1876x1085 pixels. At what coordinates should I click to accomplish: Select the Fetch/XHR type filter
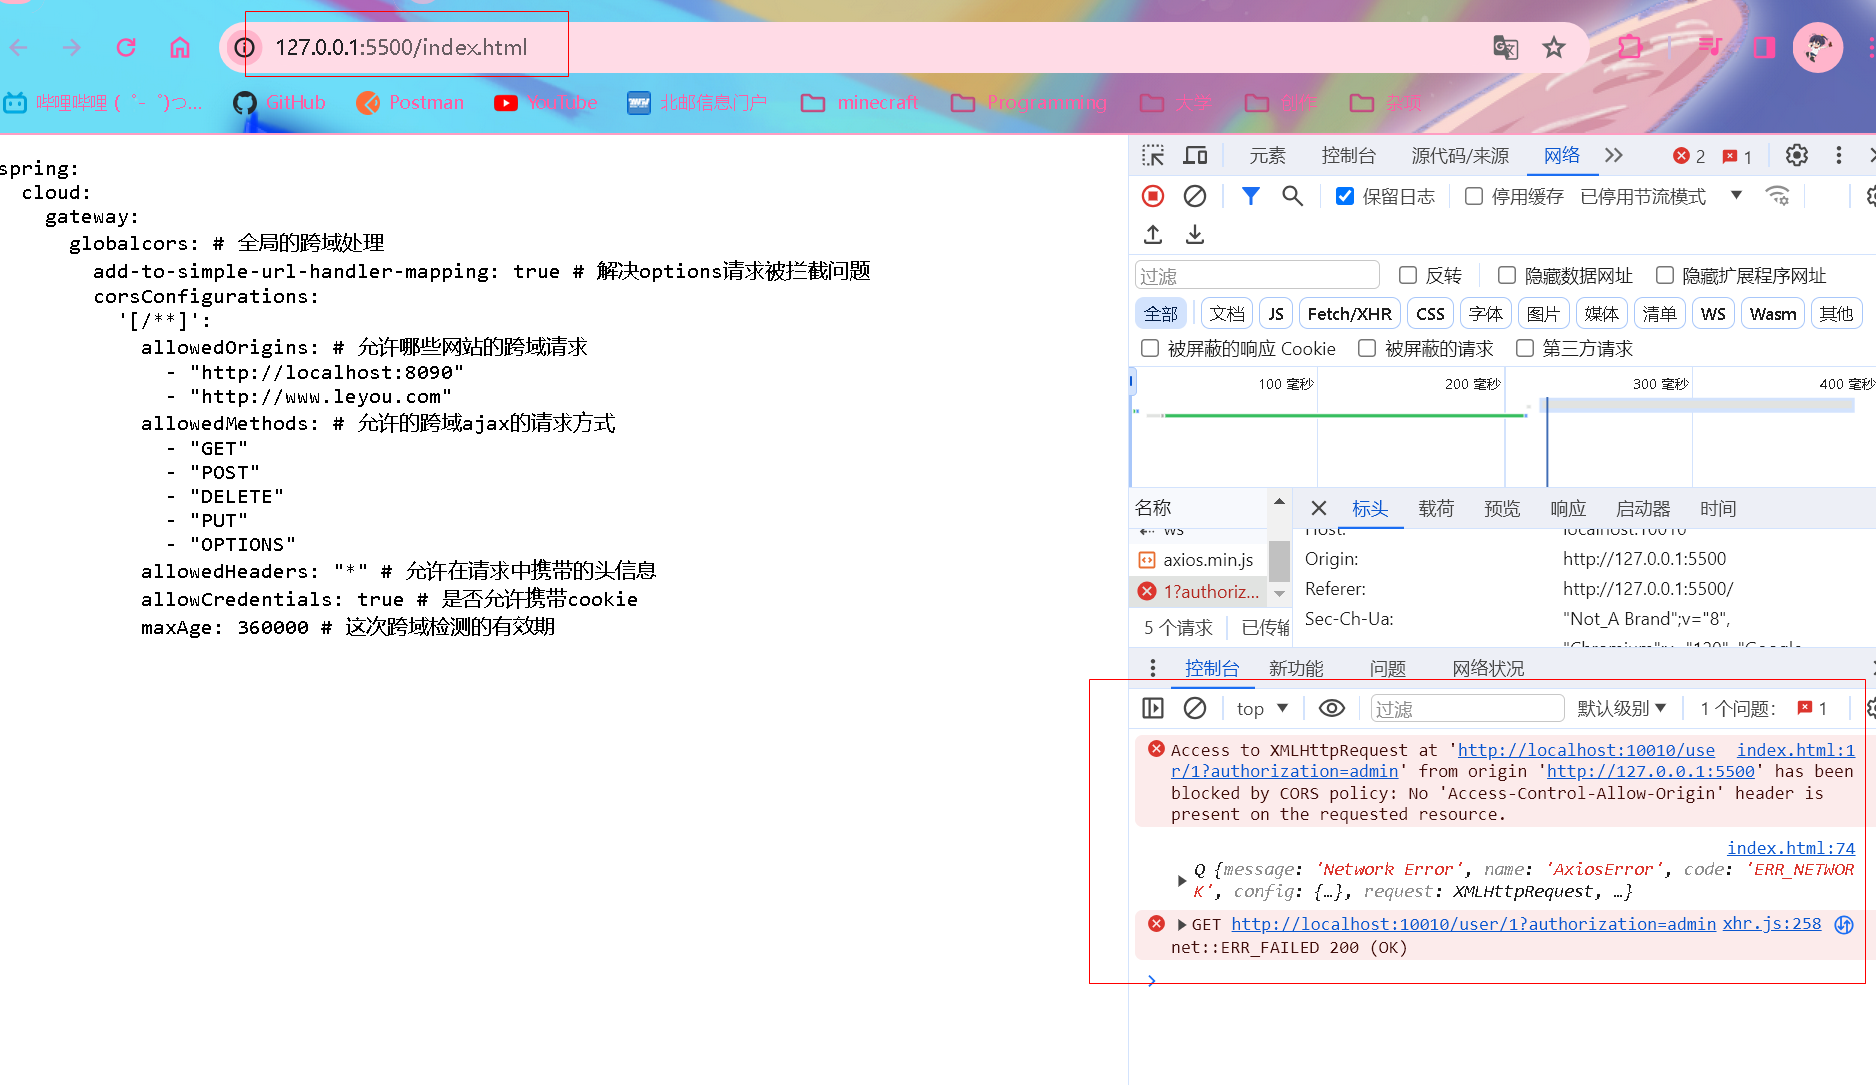pos(1349,314)
